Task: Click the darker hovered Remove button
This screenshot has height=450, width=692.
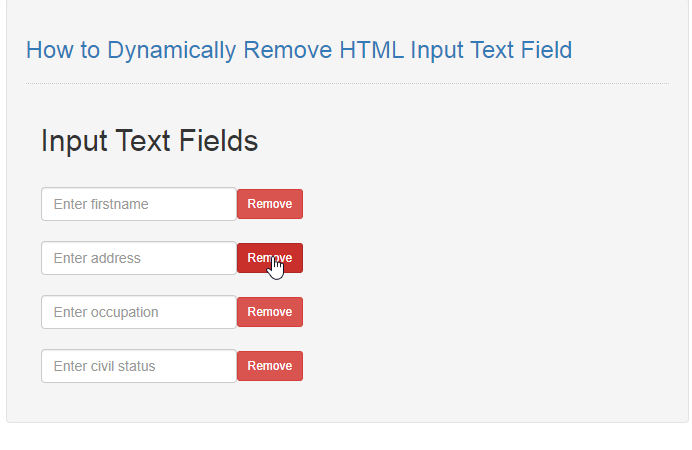Action: pos(270,258)
